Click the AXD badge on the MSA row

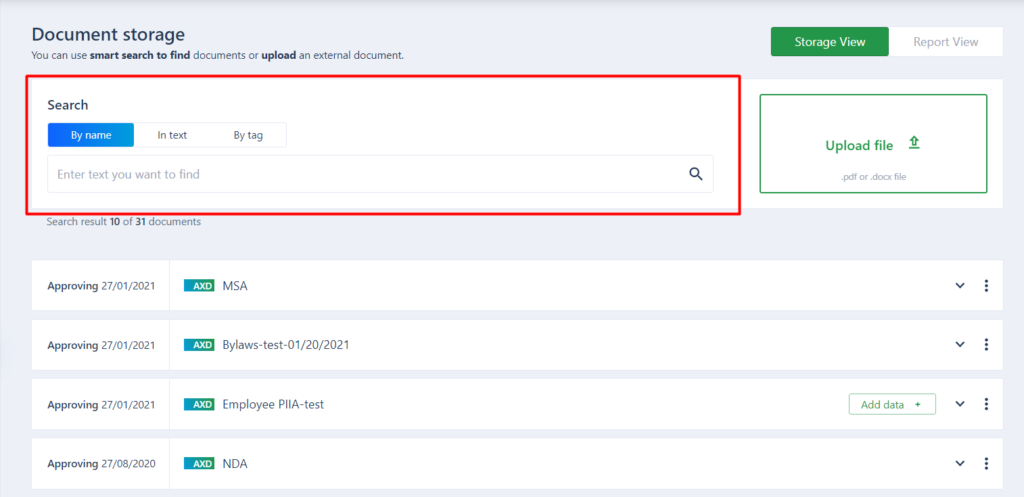point(199,285)
